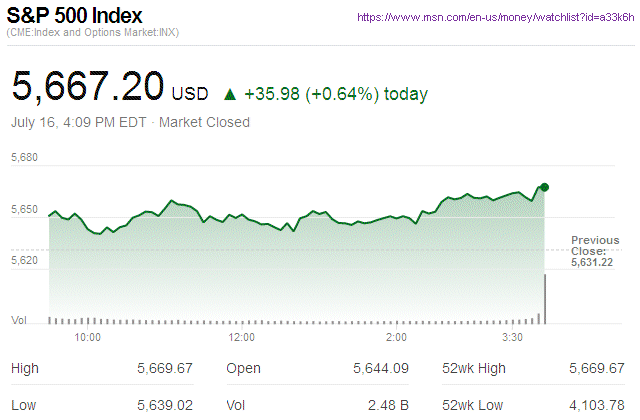The height and width of the screenshot is (420, 640).
Task: Select the 12:00 time axis marker
Action: [242, 337]
